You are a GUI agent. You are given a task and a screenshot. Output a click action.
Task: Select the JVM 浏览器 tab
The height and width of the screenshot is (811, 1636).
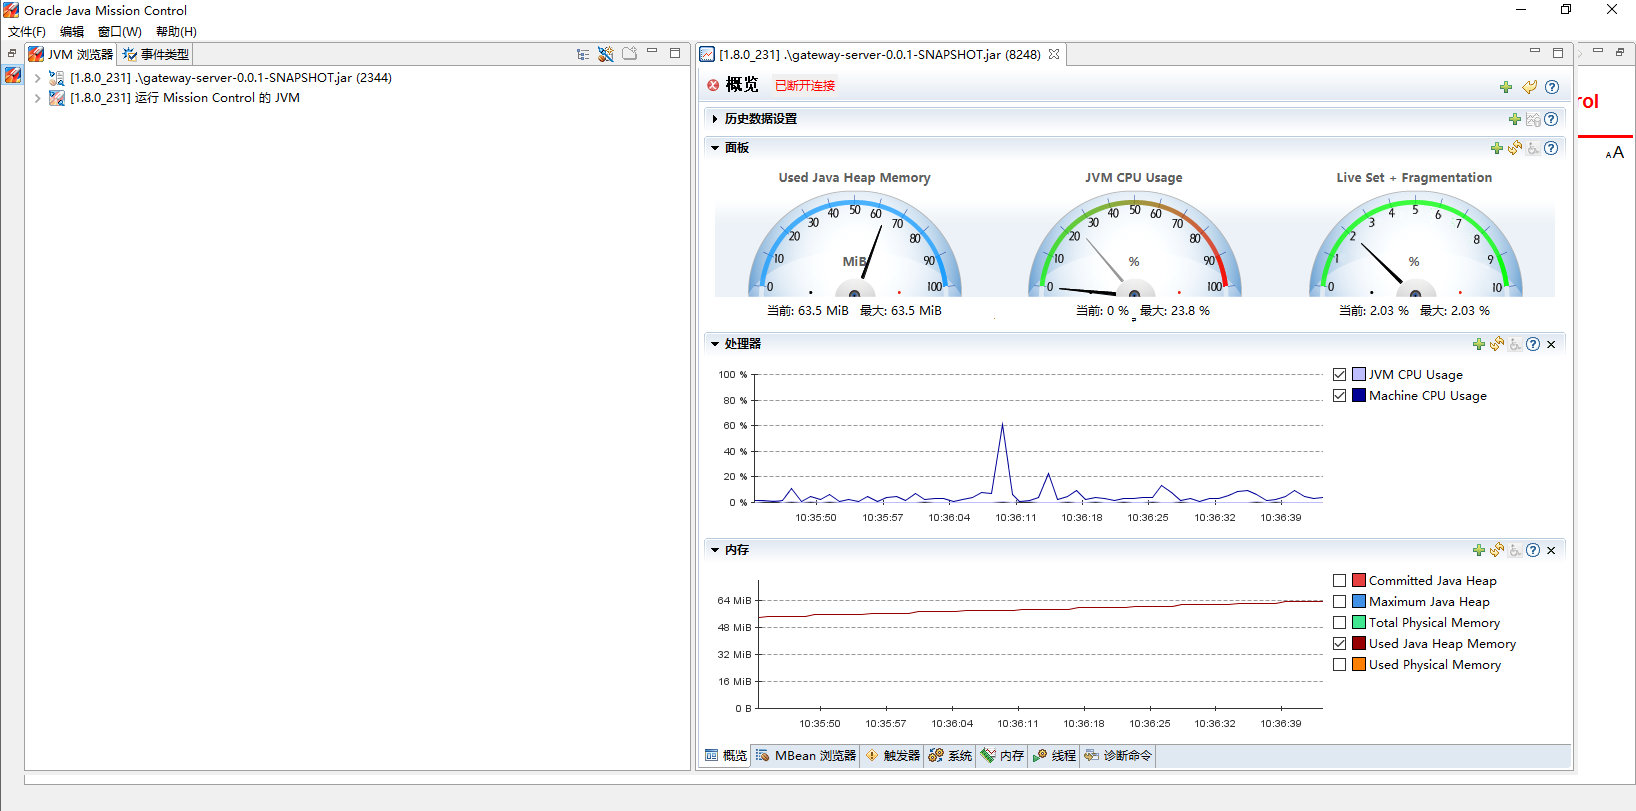tap(71, 54)
